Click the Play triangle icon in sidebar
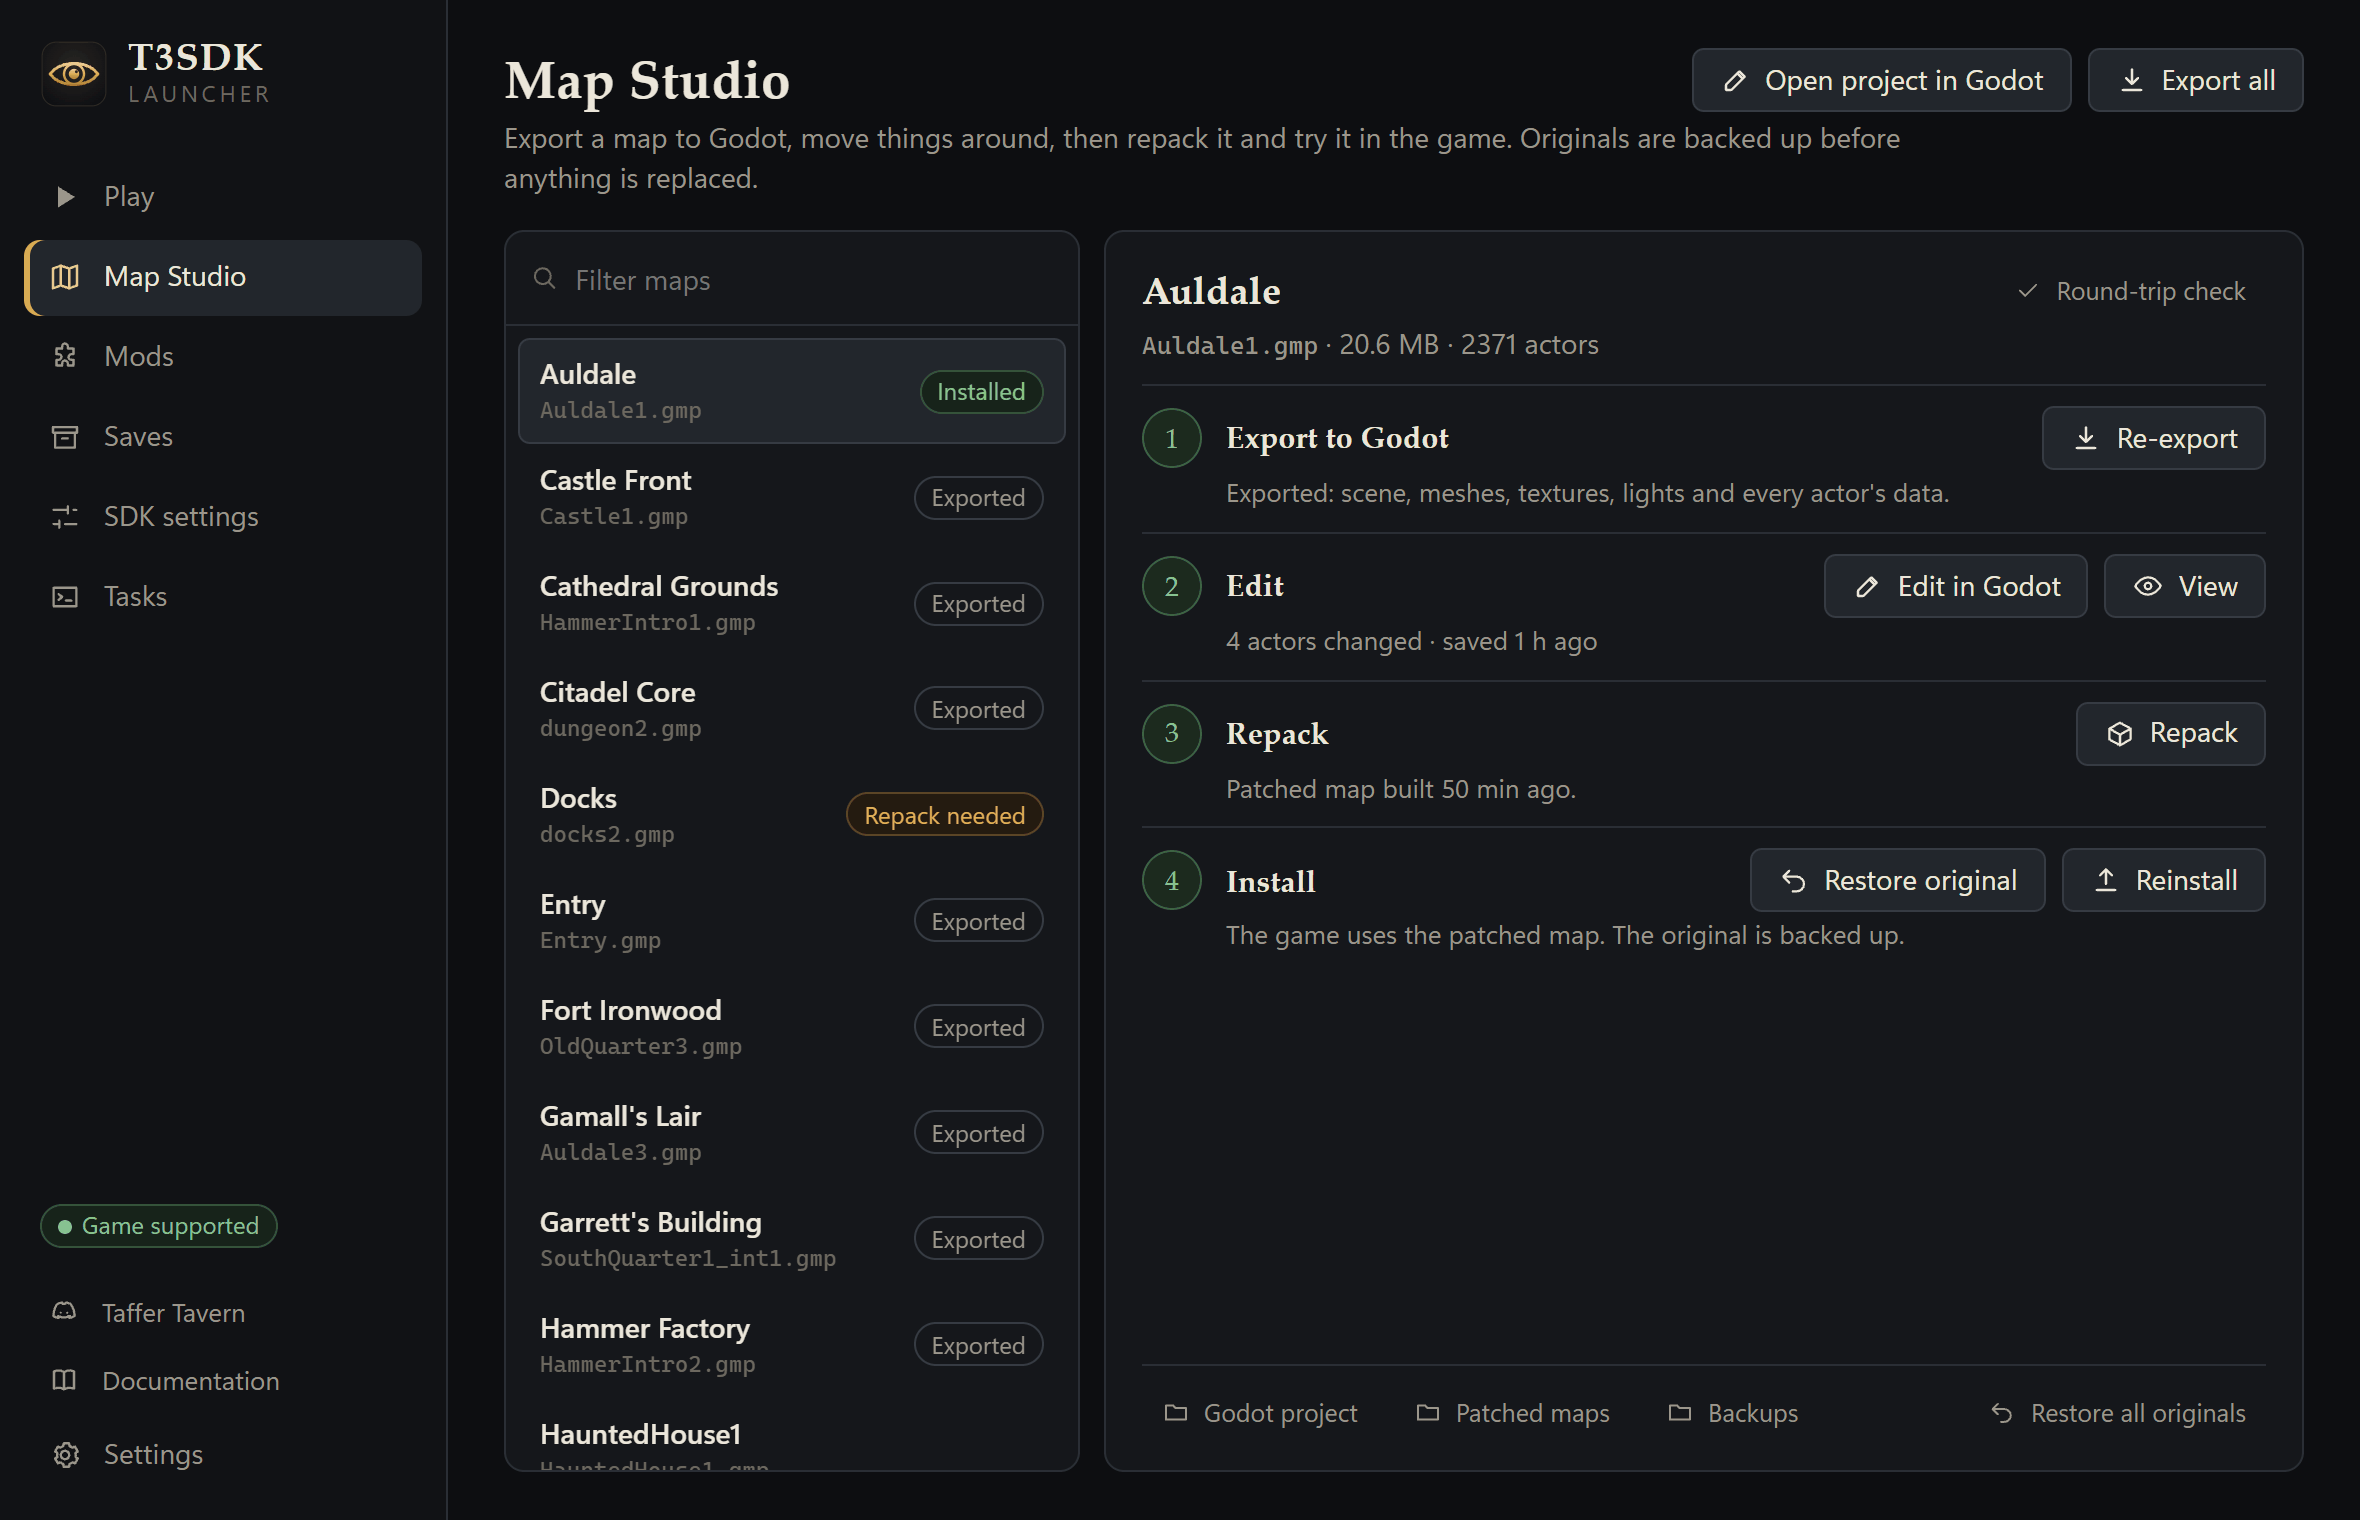The image size is (2360, 1520). pyautogui.click(x=65, y=197)
